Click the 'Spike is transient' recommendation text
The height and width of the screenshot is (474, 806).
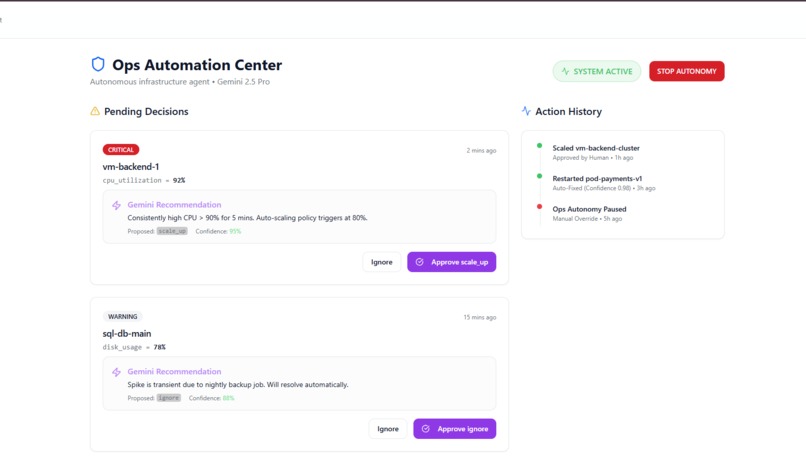point(238,385)
